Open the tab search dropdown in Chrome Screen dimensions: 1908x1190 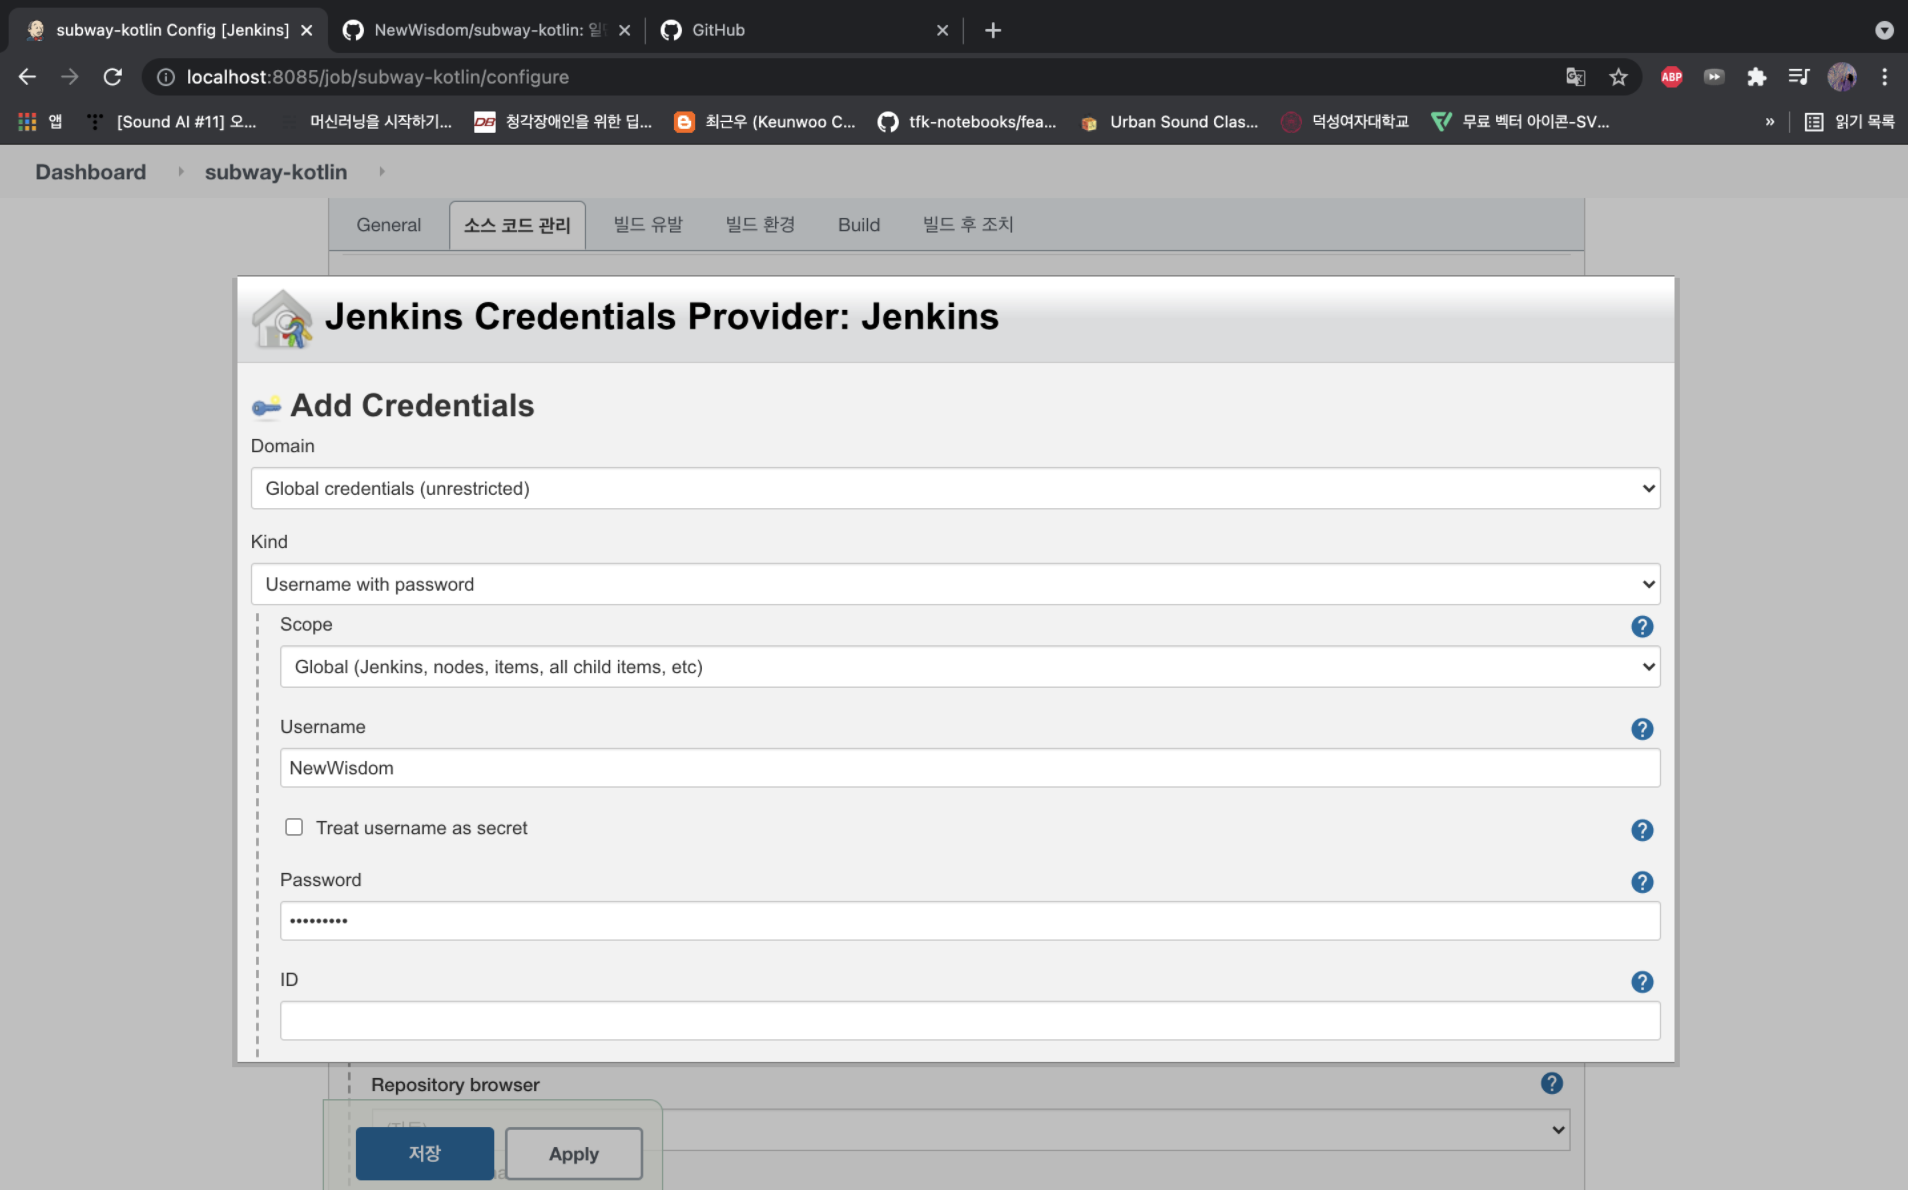1884,30
